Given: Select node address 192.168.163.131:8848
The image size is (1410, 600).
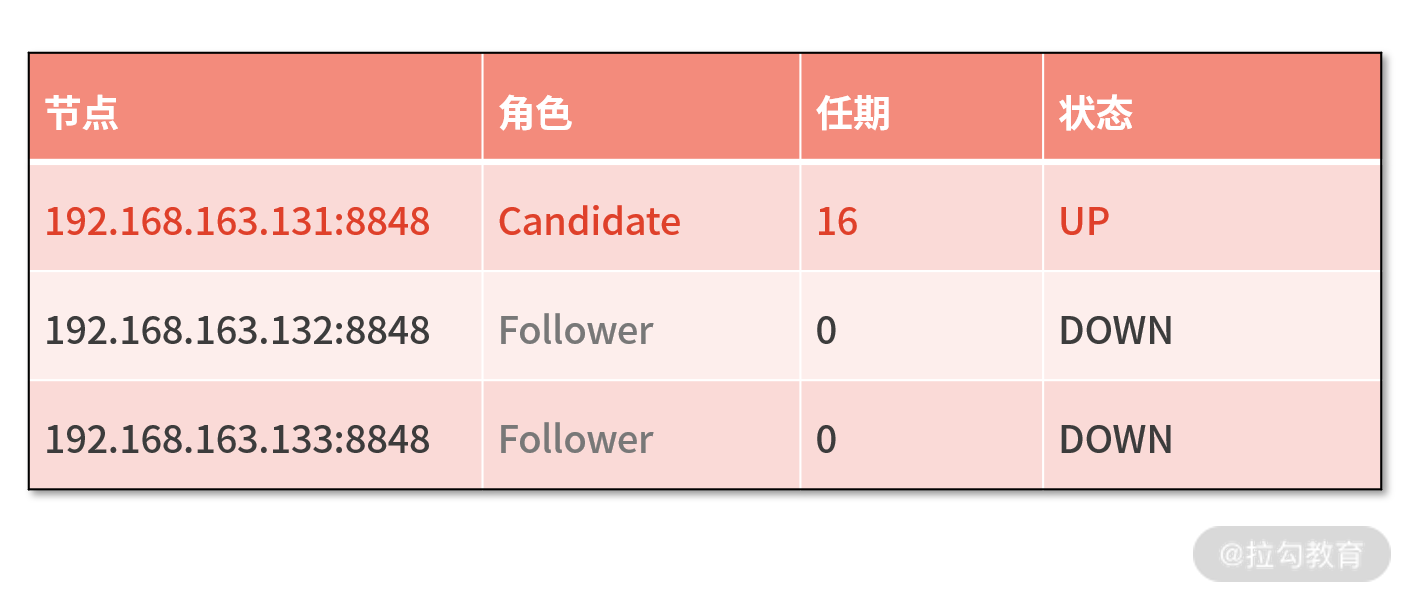Looking at the screenshot, I should pyautogui.click(x=237, y=221).
